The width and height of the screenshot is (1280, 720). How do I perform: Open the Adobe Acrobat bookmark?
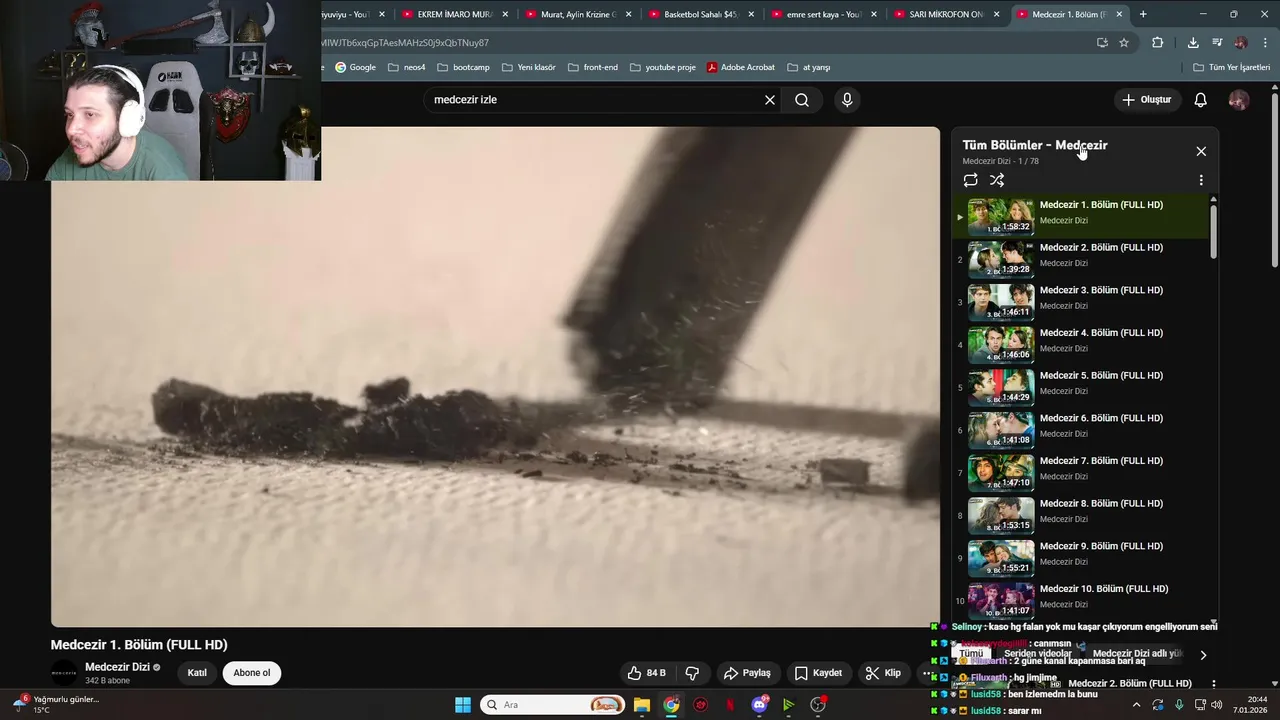tap(741, 67)
